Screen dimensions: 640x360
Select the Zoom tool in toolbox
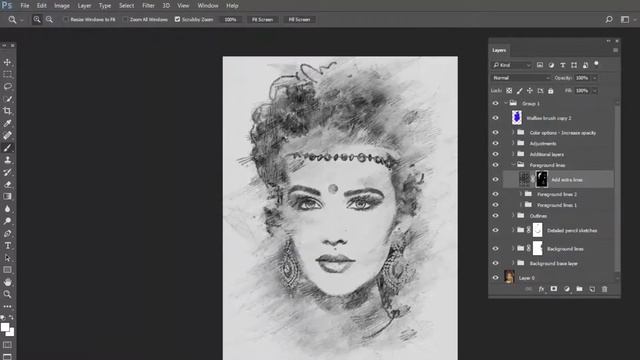pyautogui.click(x=7, y=294)
